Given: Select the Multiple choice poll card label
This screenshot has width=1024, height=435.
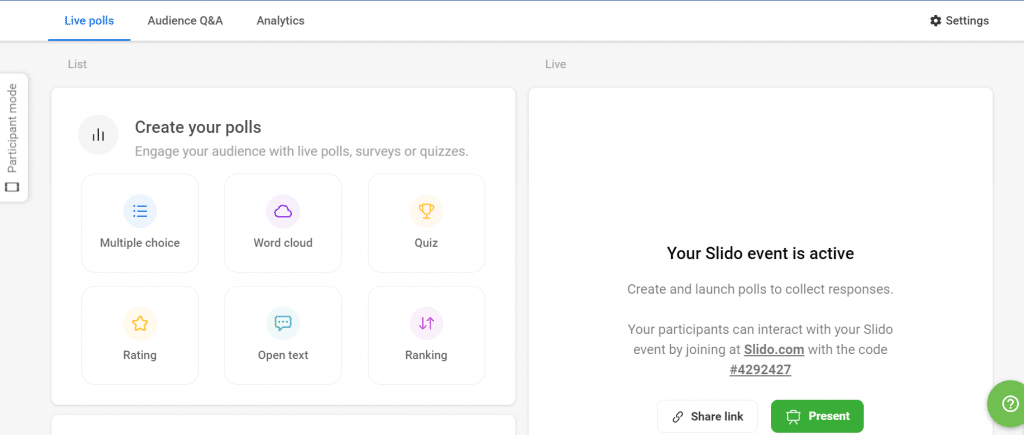Looking at the screenshot, I should click(x=140, y=243).
